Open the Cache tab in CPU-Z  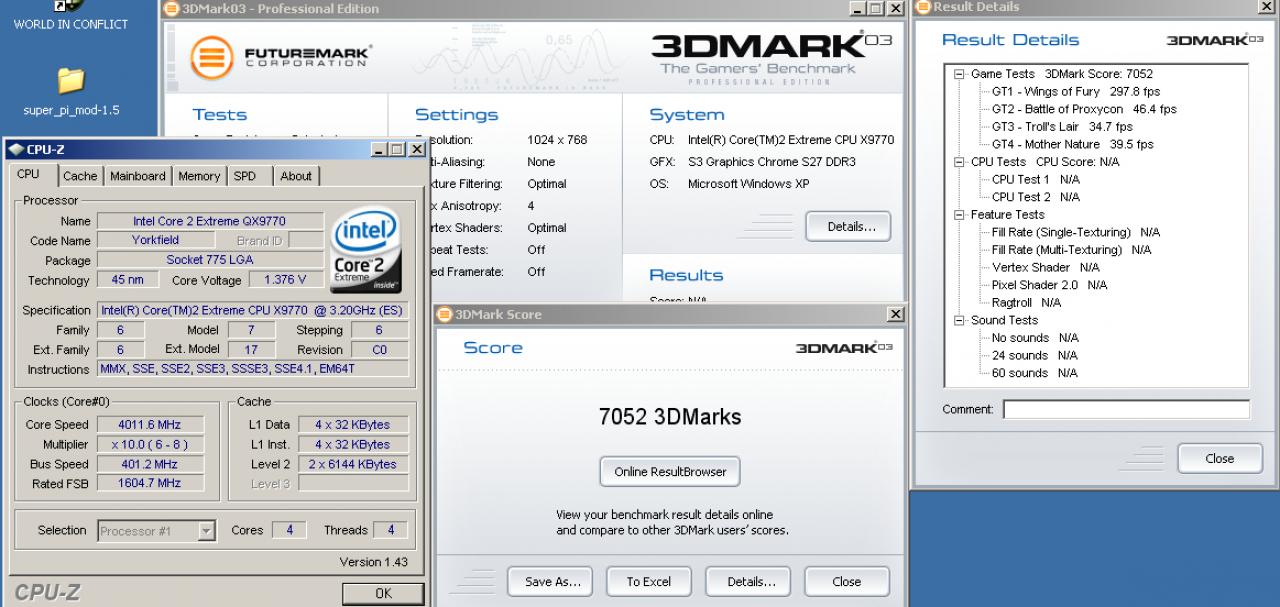pyautogui.click(x=80, y=176)
